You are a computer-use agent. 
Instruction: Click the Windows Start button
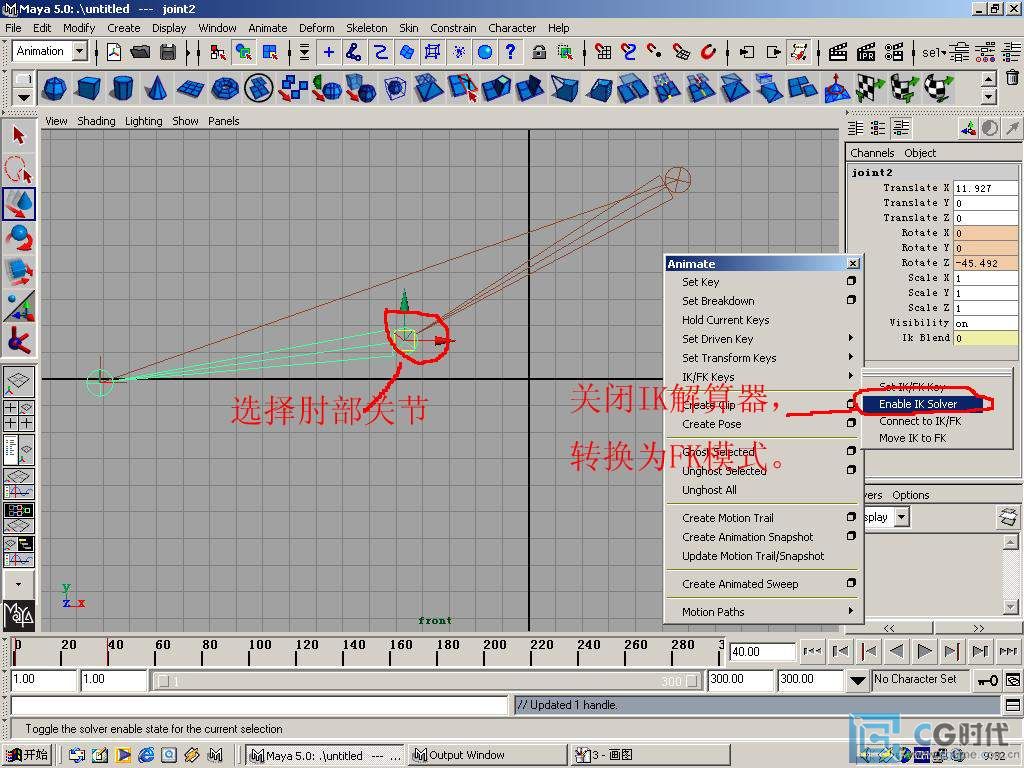[27, 755]
